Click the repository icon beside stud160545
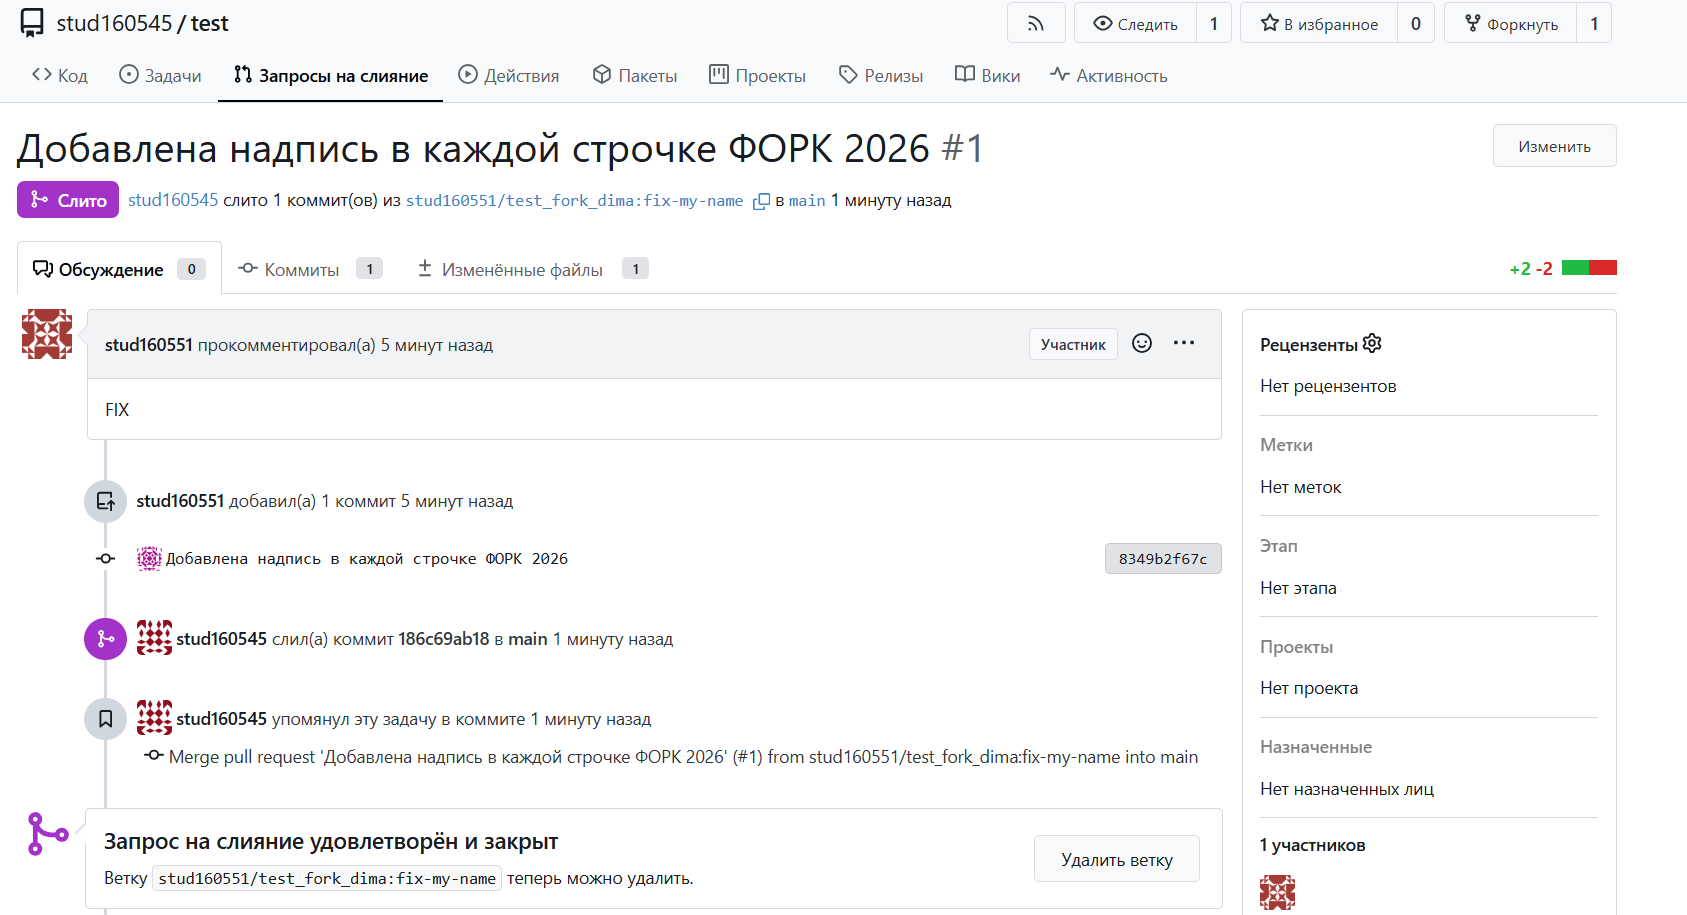 click(x=32, y=23)
